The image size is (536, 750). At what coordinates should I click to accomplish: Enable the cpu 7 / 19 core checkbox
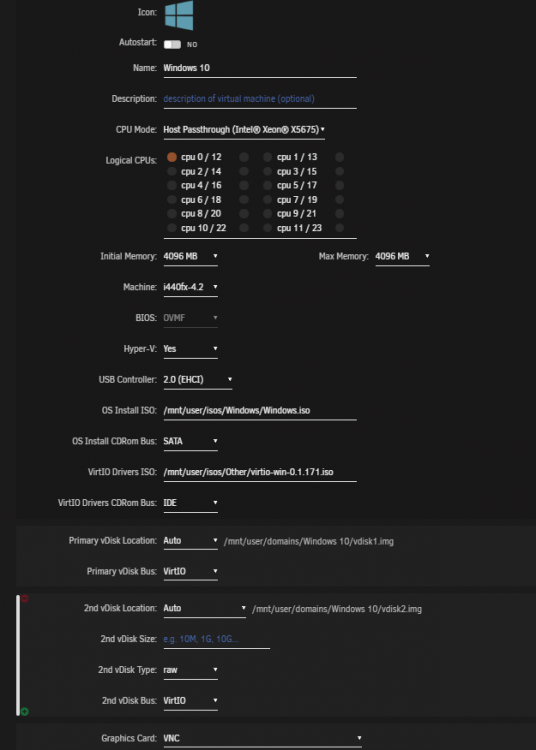pos(267,199)
